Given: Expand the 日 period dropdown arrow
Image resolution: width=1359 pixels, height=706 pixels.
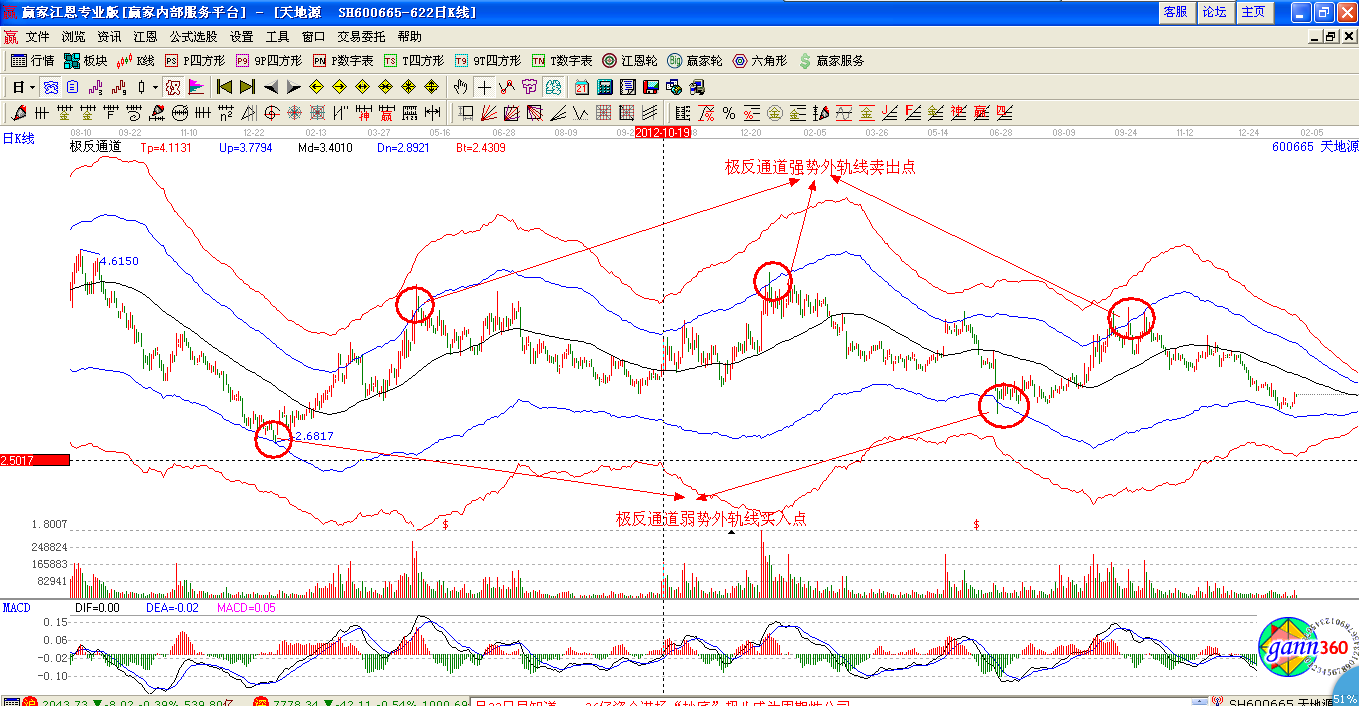Looking at the screenshot, I should [x=32, y=87].
